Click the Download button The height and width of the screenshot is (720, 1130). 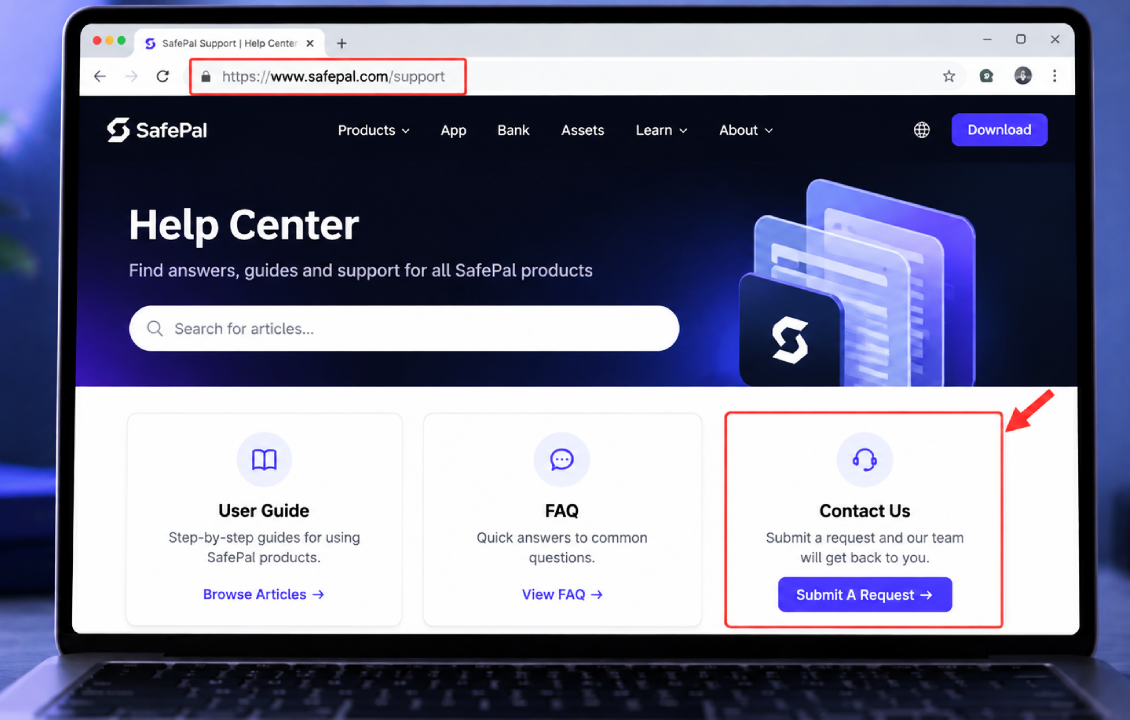[x=1000, y=130]
